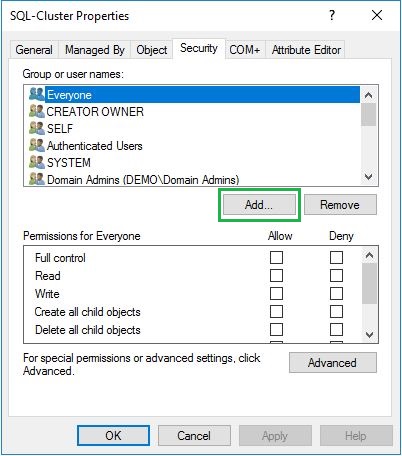Click the group list scrollbar thumb
This screenshot has height=456, width=402.
point(368,114)
